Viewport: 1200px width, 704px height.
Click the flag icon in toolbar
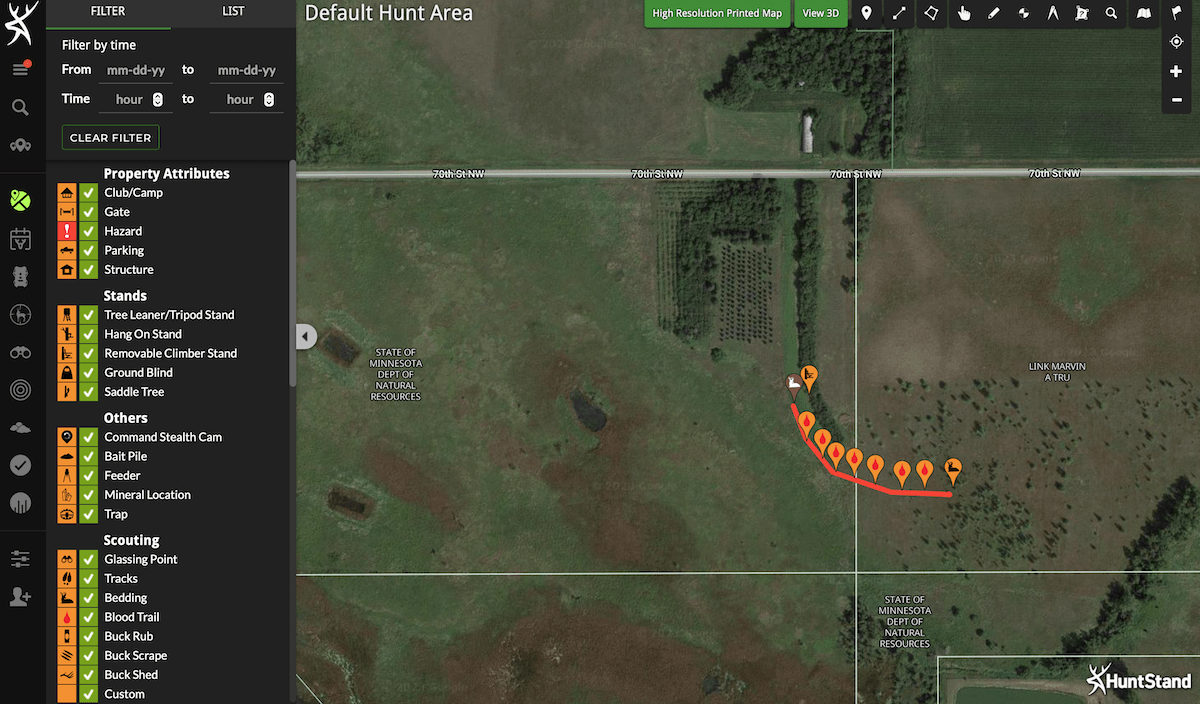click(1177, 14)
